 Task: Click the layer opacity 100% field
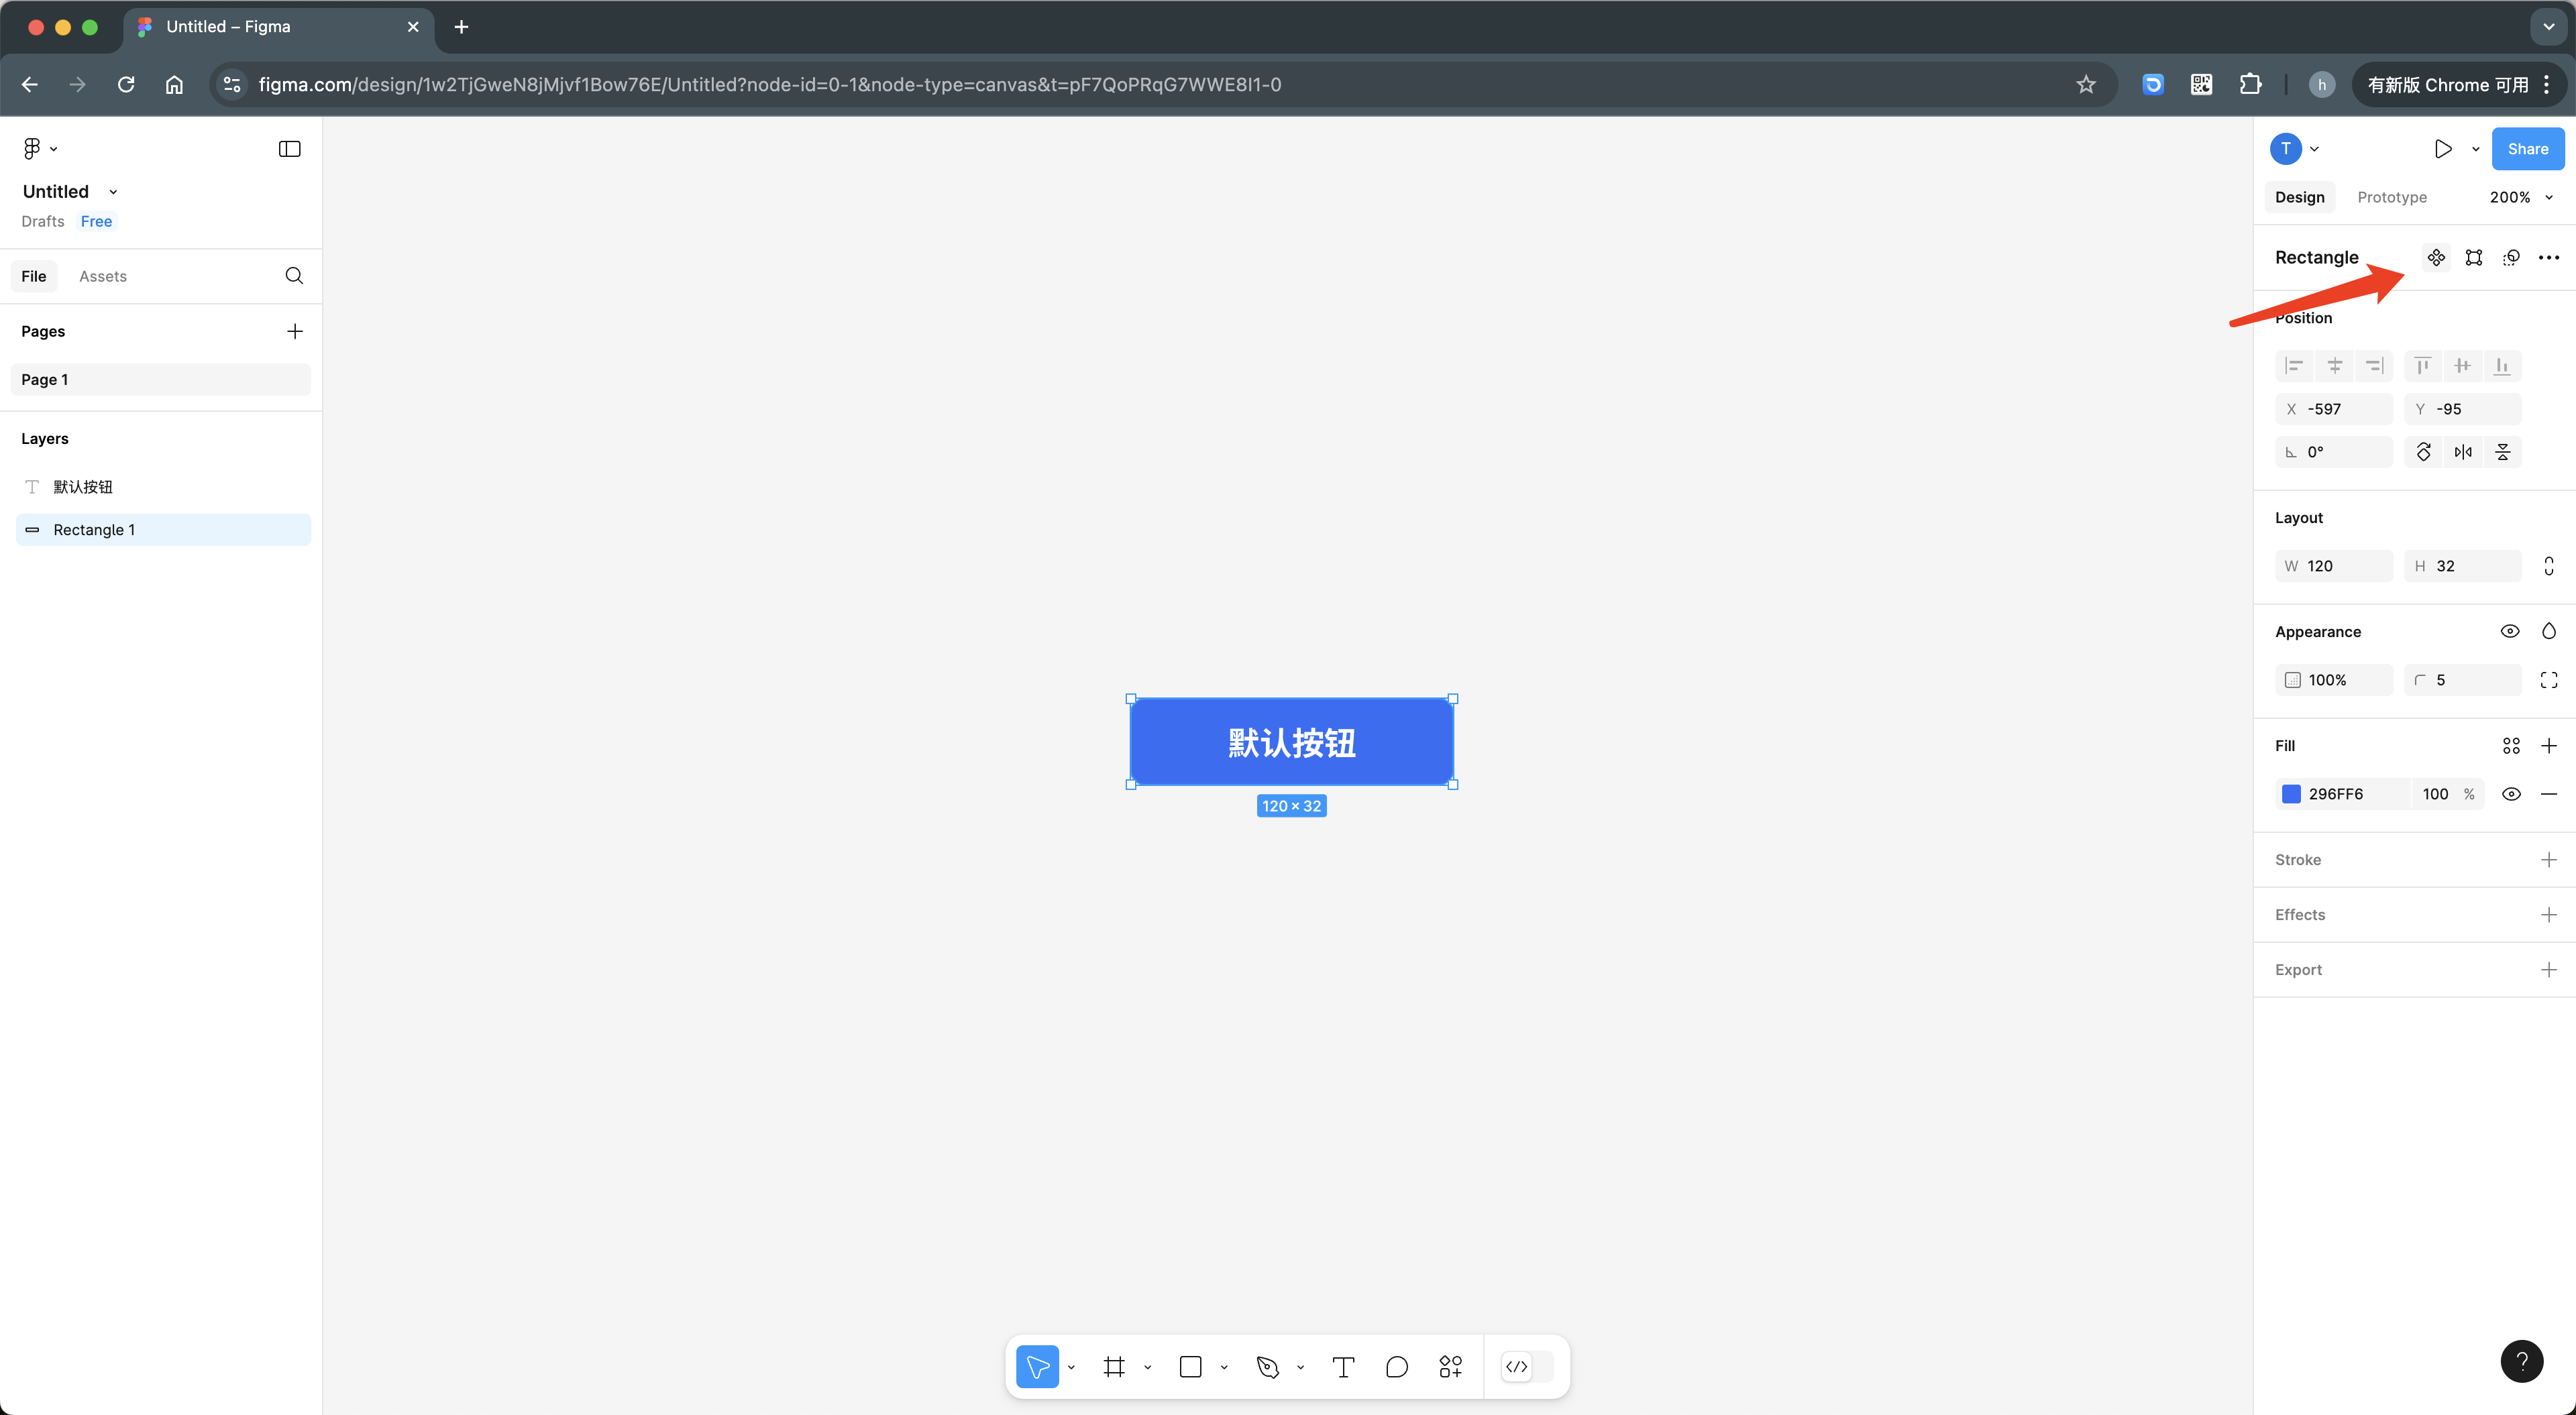pyautogui.click(x=2334, y=680)
